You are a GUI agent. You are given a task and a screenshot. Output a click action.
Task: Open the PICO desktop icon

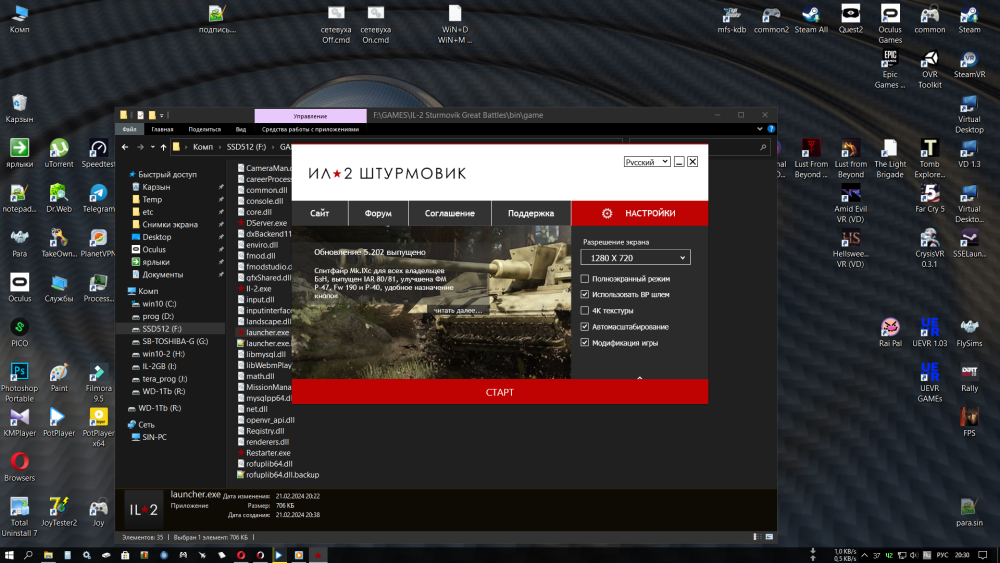click(x=20, y=333)
